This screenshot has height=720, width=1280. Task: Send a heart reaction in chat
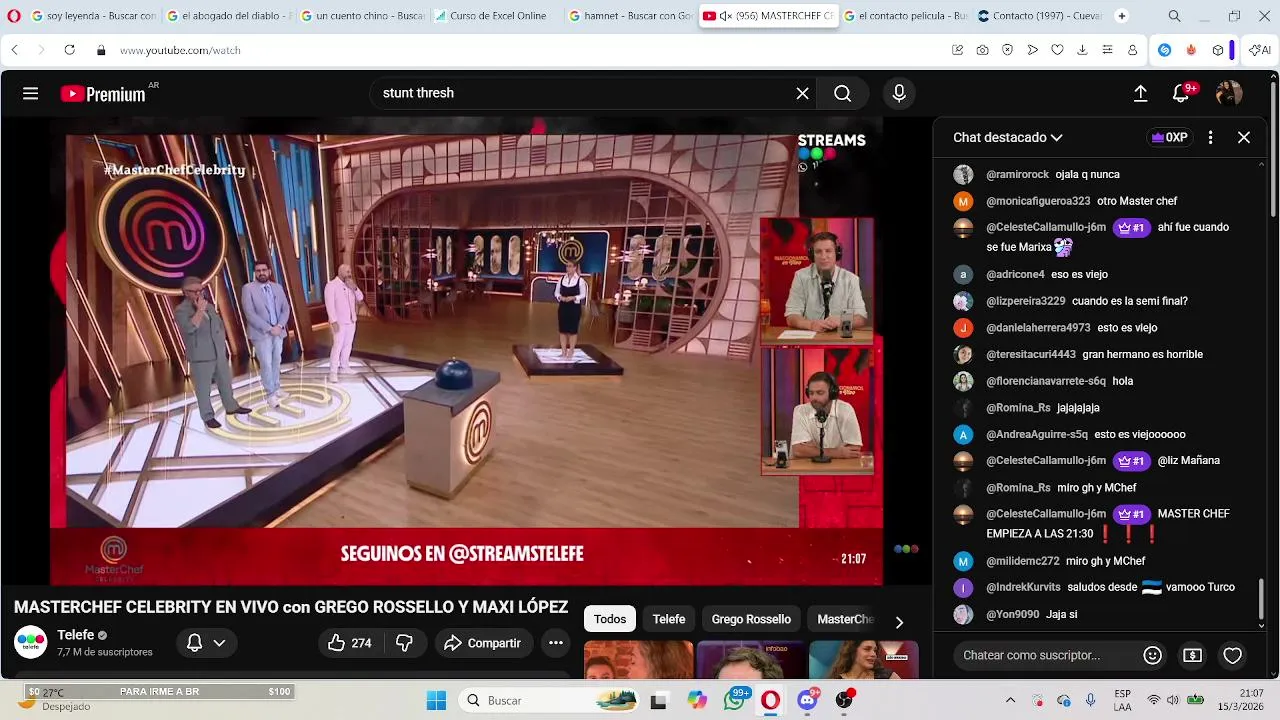click(x=1233, y=655)
